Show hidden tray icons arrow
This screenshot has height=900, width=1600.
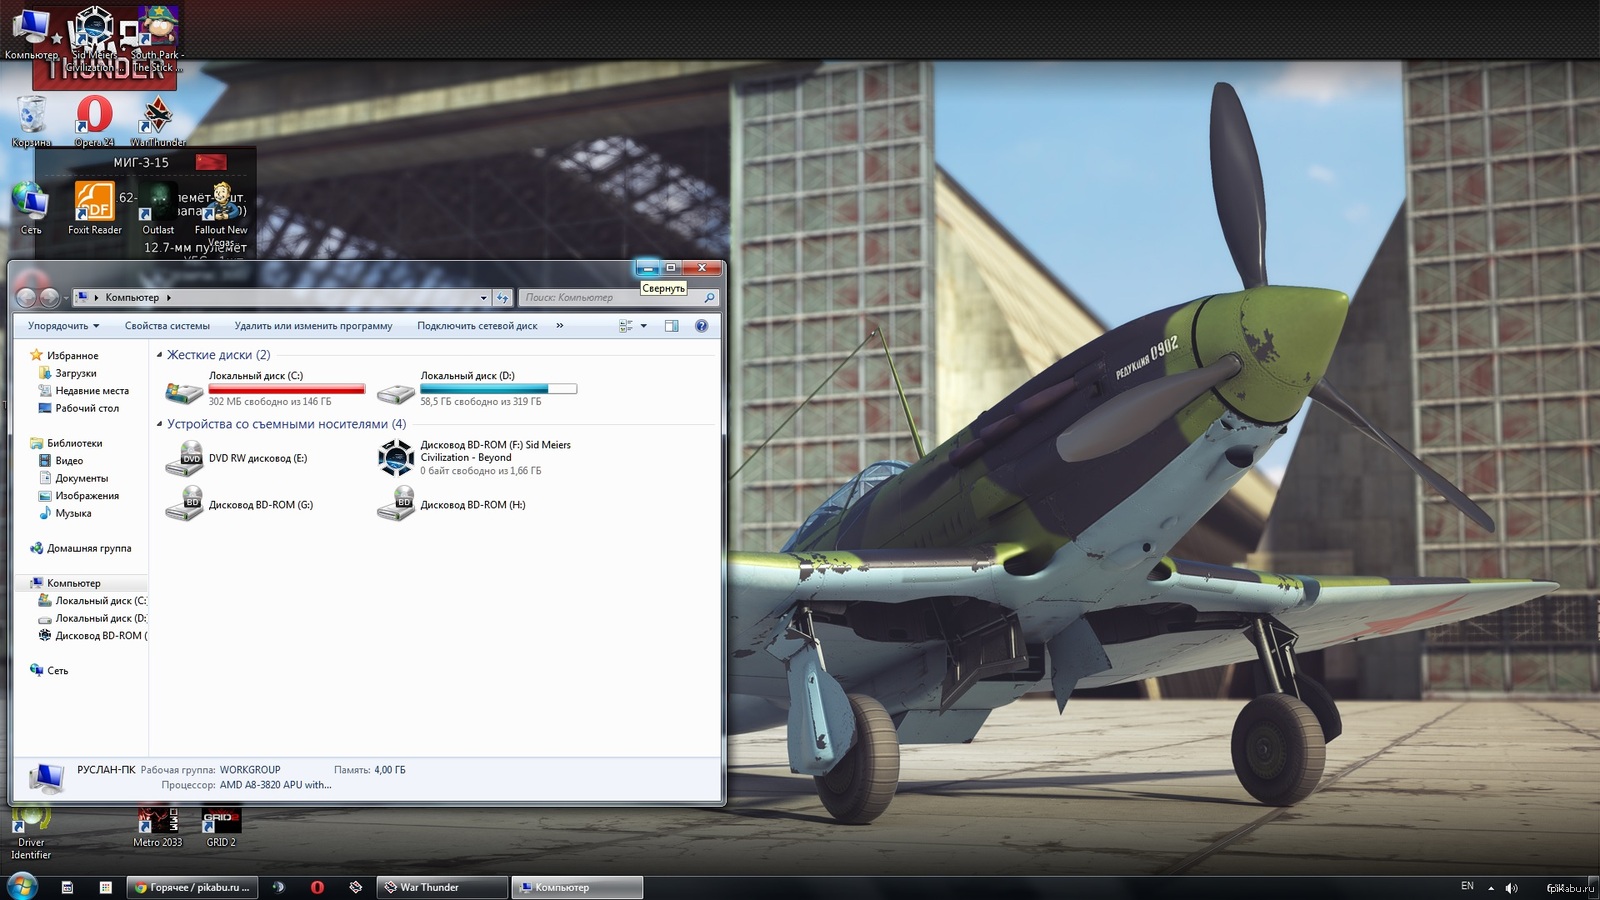point(1491,888)
